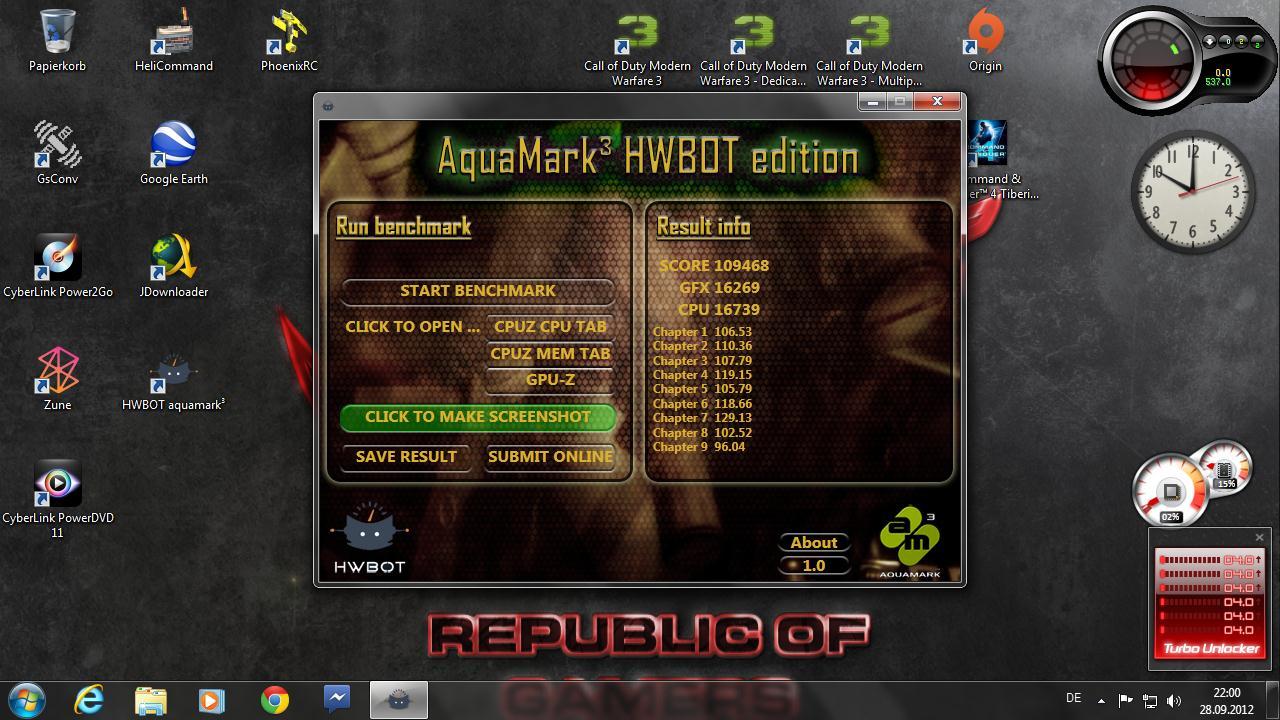Select the HWBOT aquamark desktop shortcut
The height and width of the screenshot is (720, 1280).
pyautogui.click(x=174, y=379)
